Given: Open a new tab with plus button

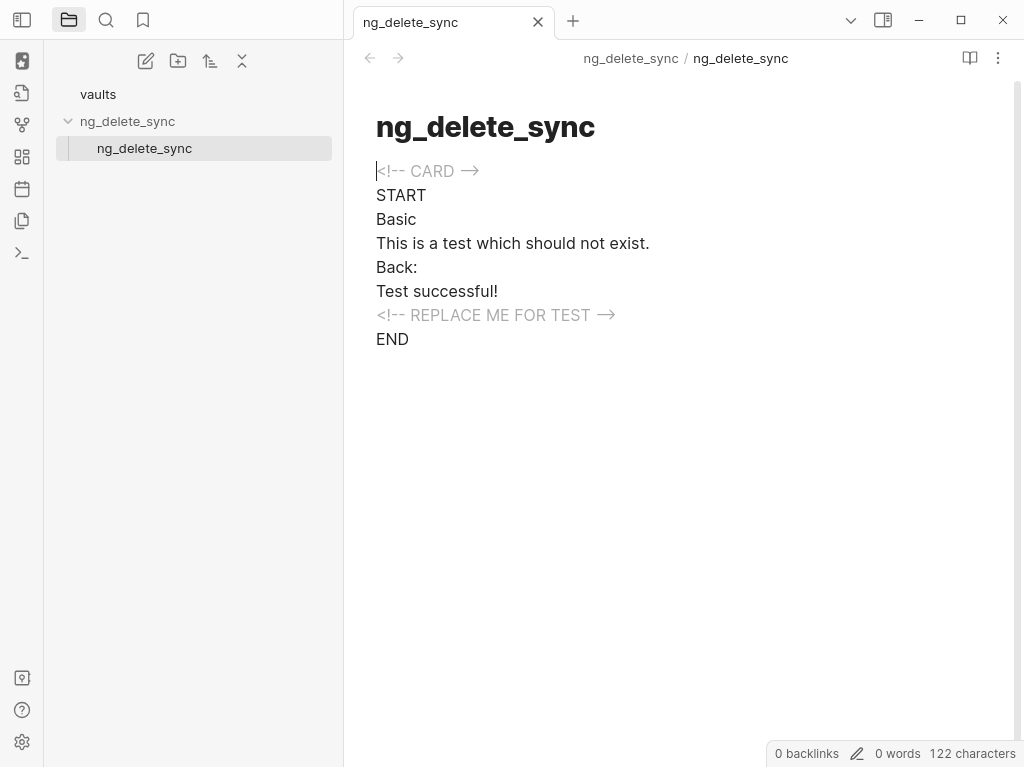Looking at the screenshot, I should [573, 21].
